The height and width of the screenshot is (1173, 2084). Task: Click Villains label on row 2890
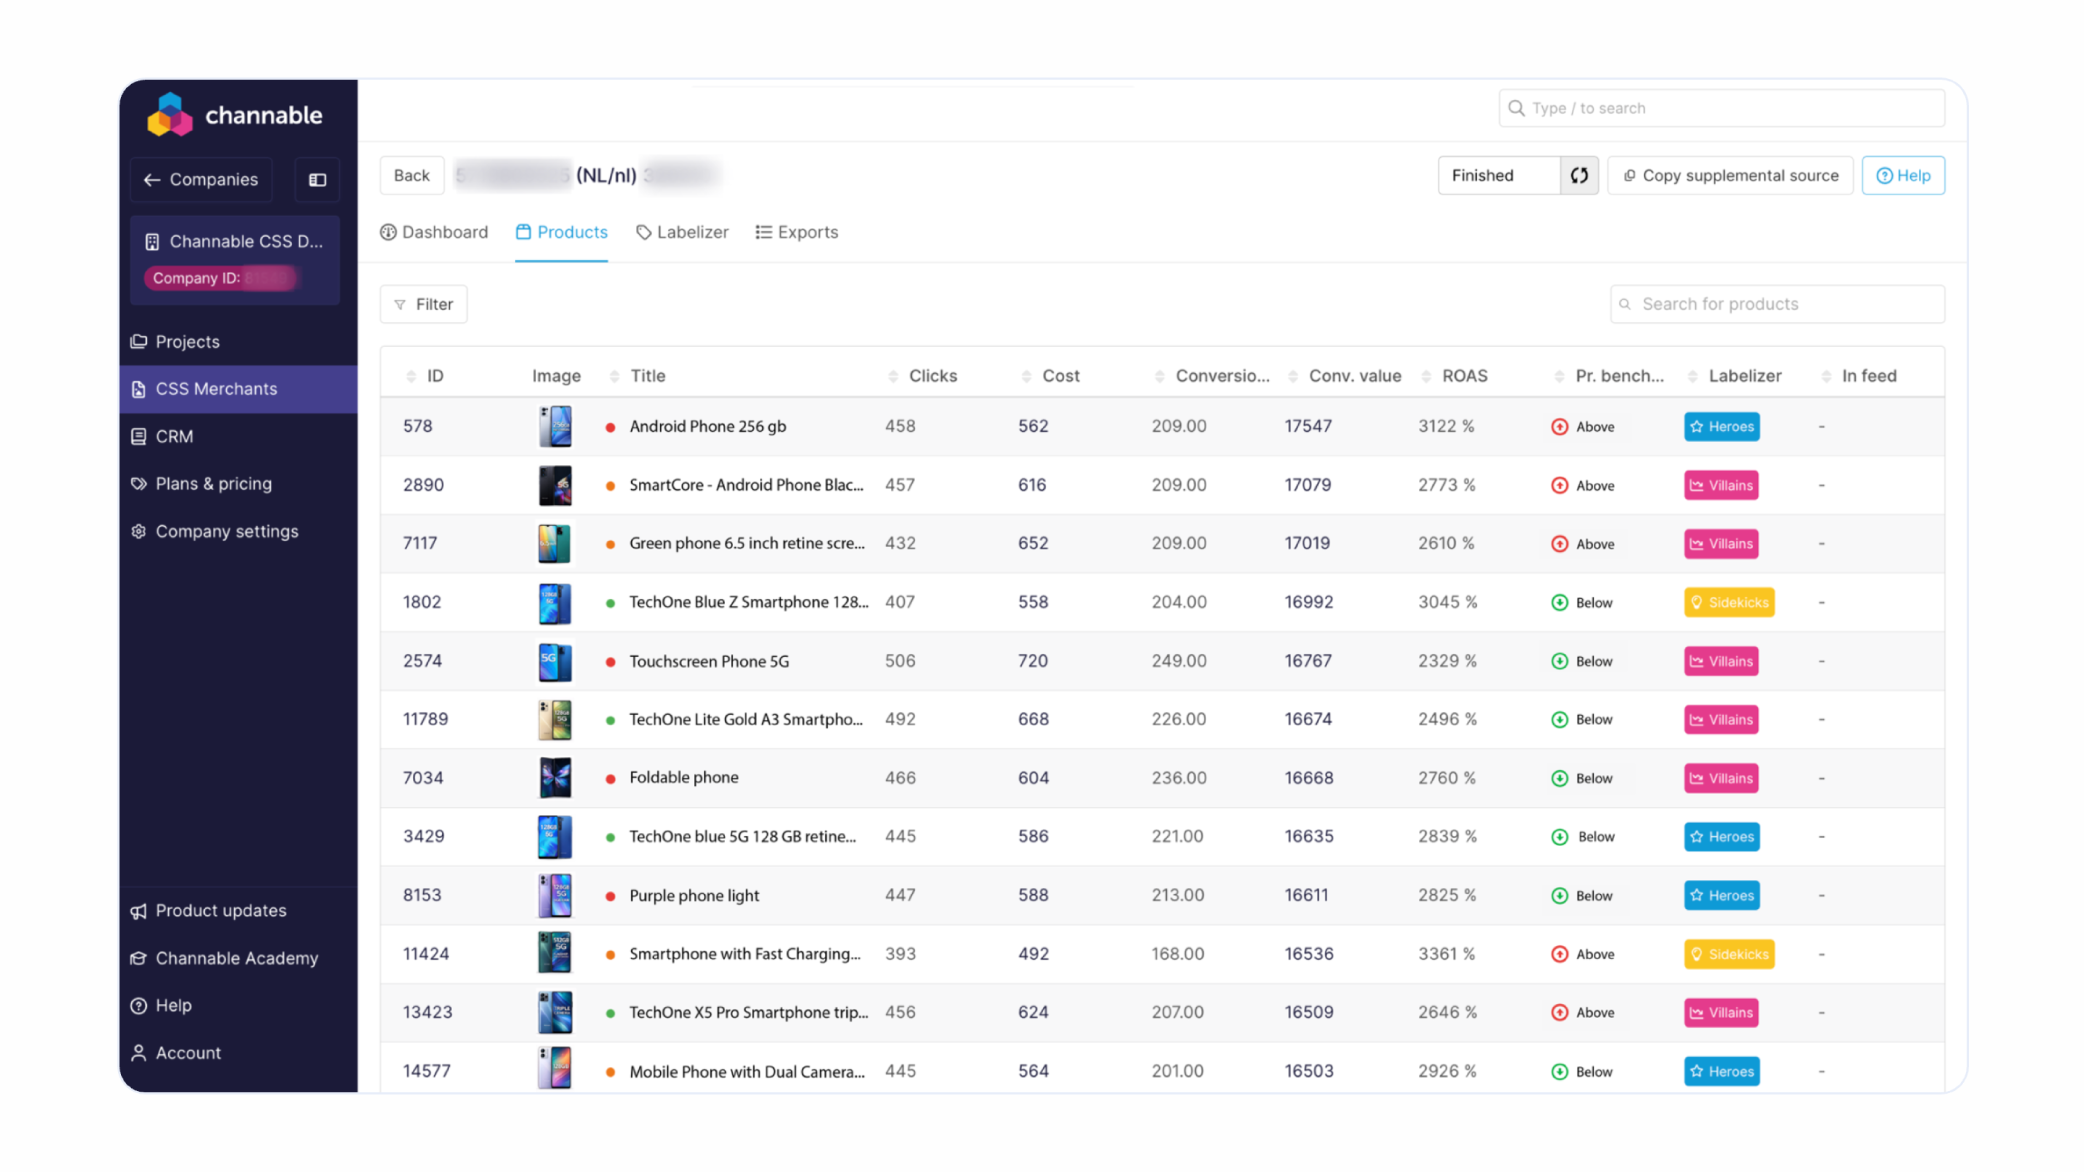[x=1721, y=485]
